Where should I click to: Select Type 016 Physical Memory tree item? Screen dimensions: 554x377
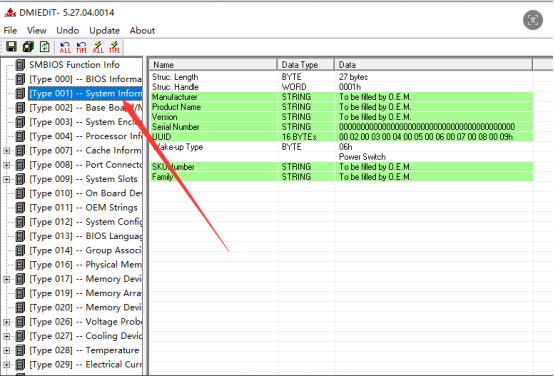(x=85, y=265)
